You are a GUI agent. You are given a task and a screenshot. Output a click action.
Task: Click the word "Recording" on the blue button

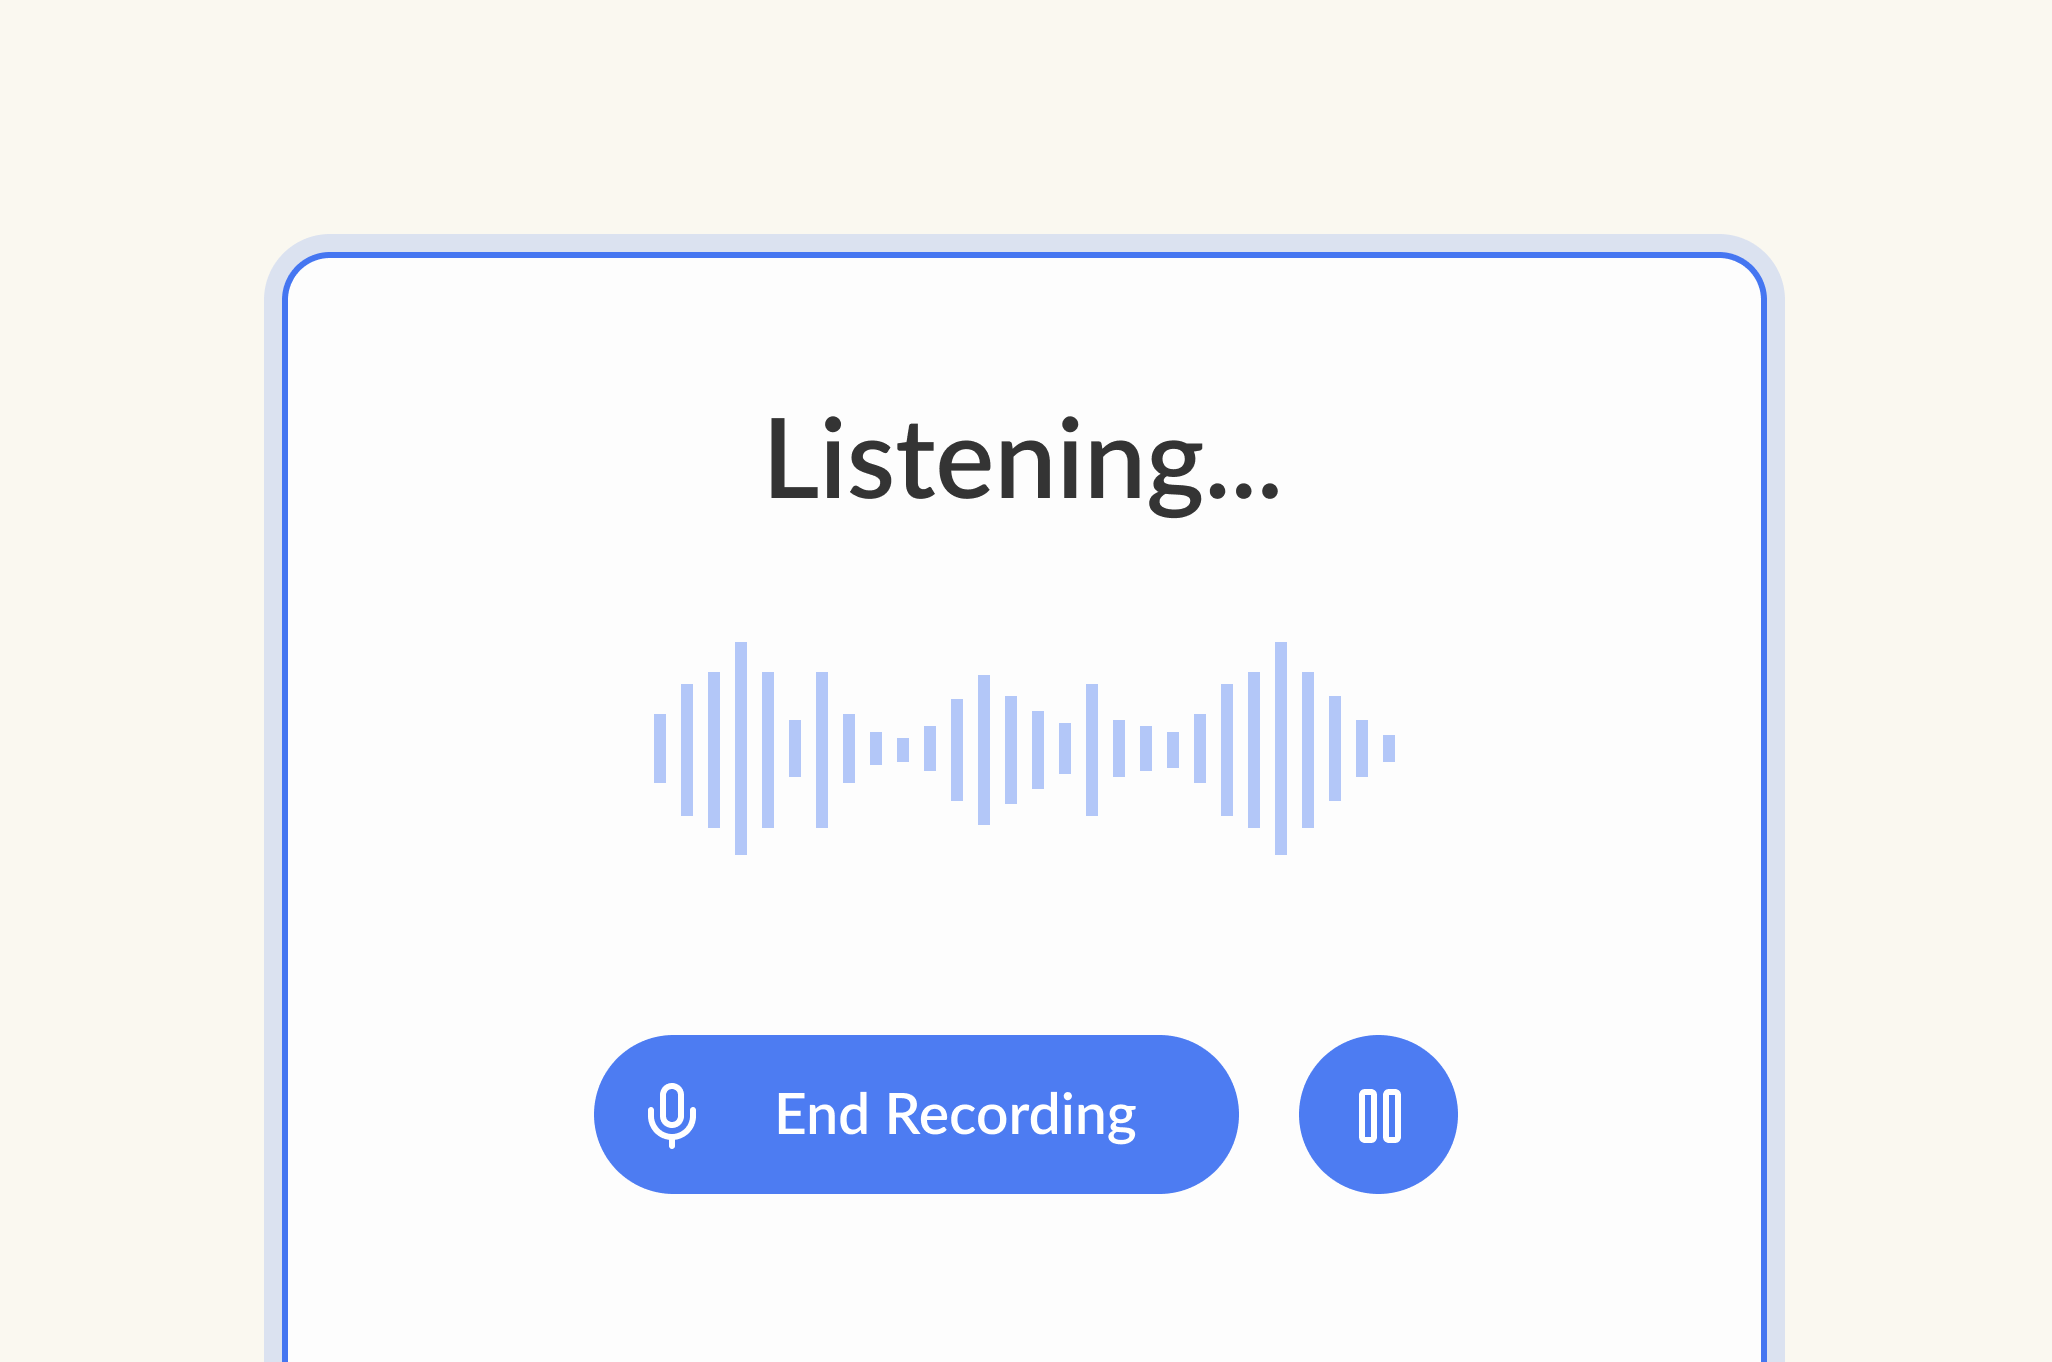[x=1011, y=1116]
